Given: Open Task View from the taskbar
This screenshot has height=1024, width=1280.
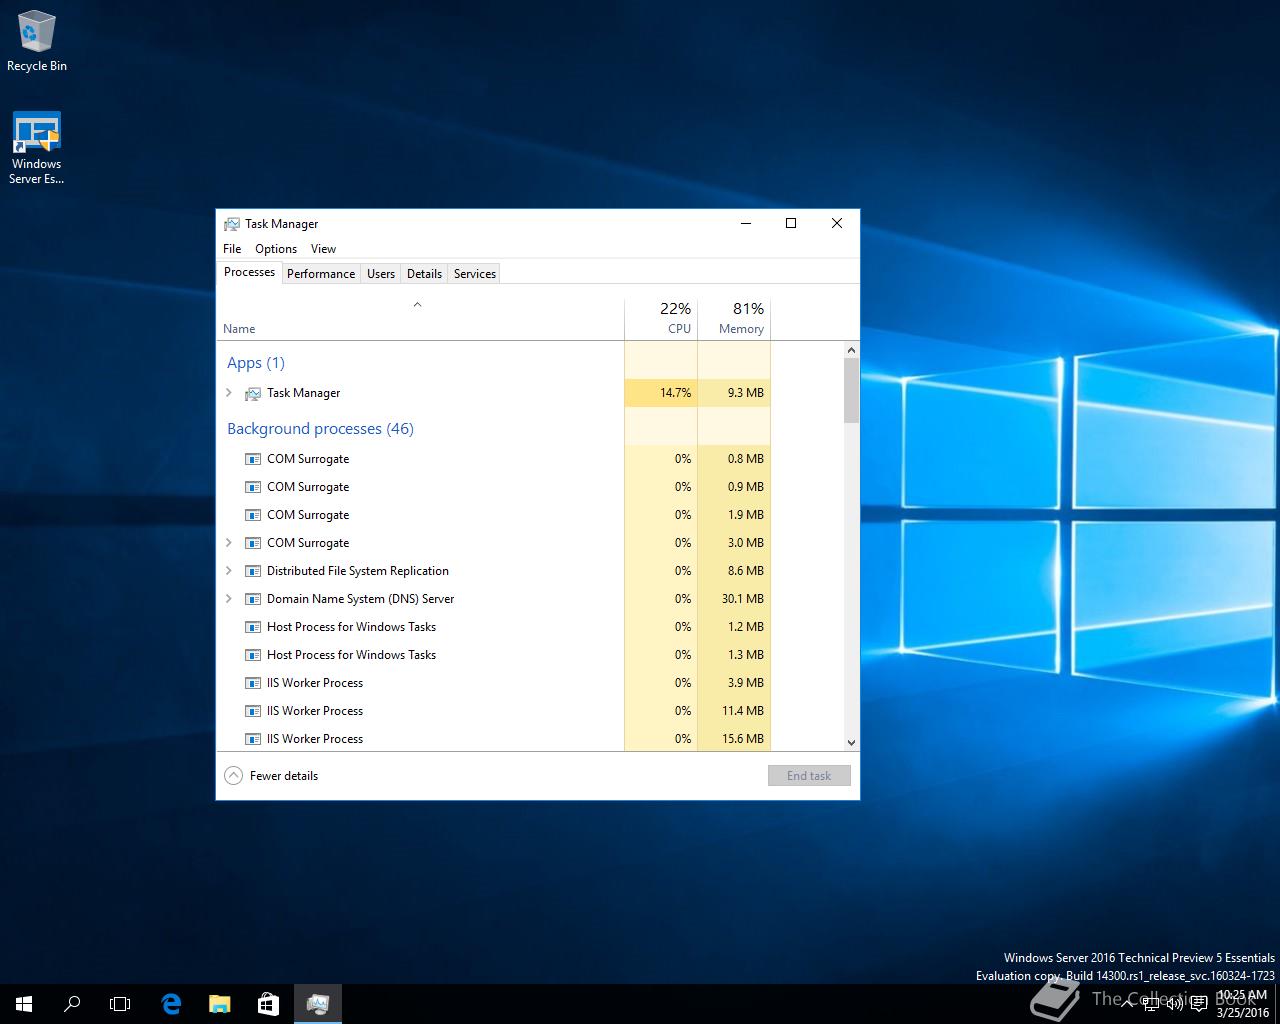Looking at the screenshot, I should (x=120, y=1004).
